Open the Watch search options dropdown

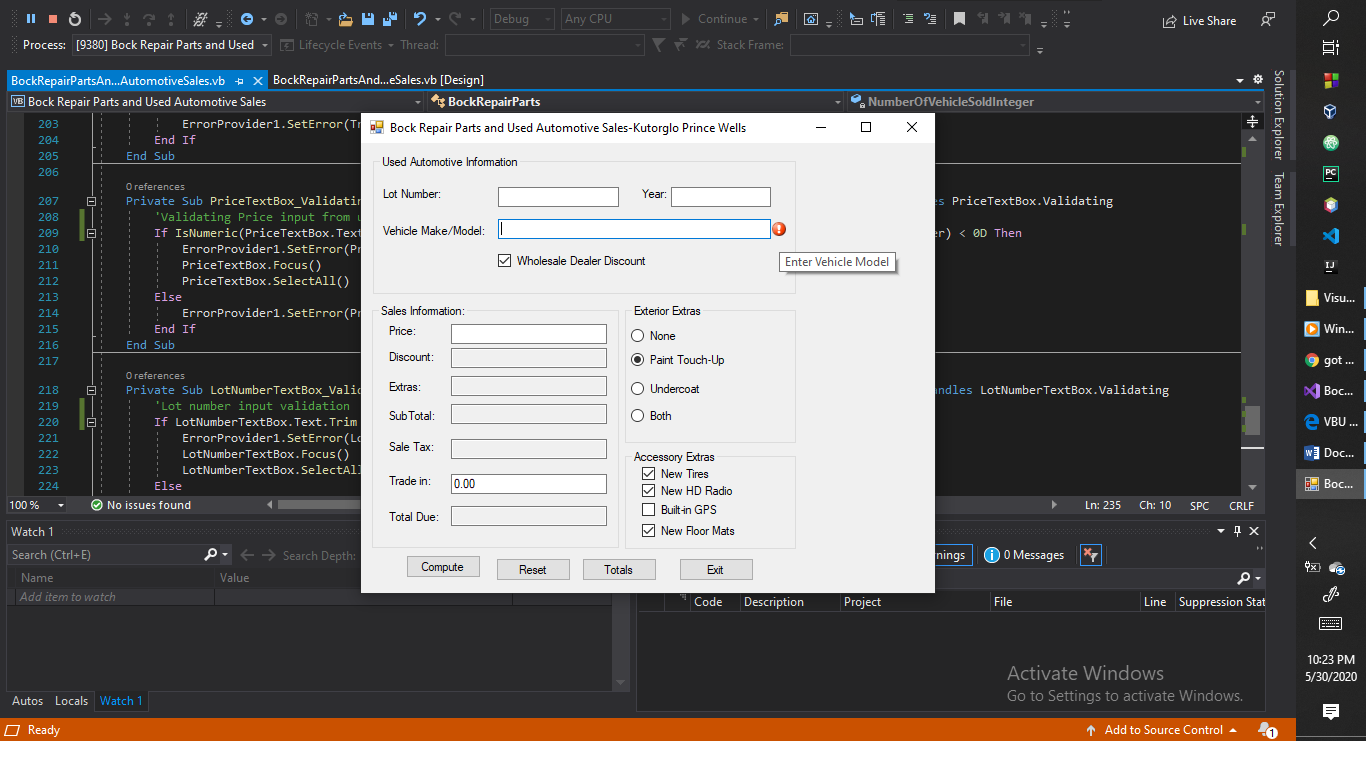(225, 554)
